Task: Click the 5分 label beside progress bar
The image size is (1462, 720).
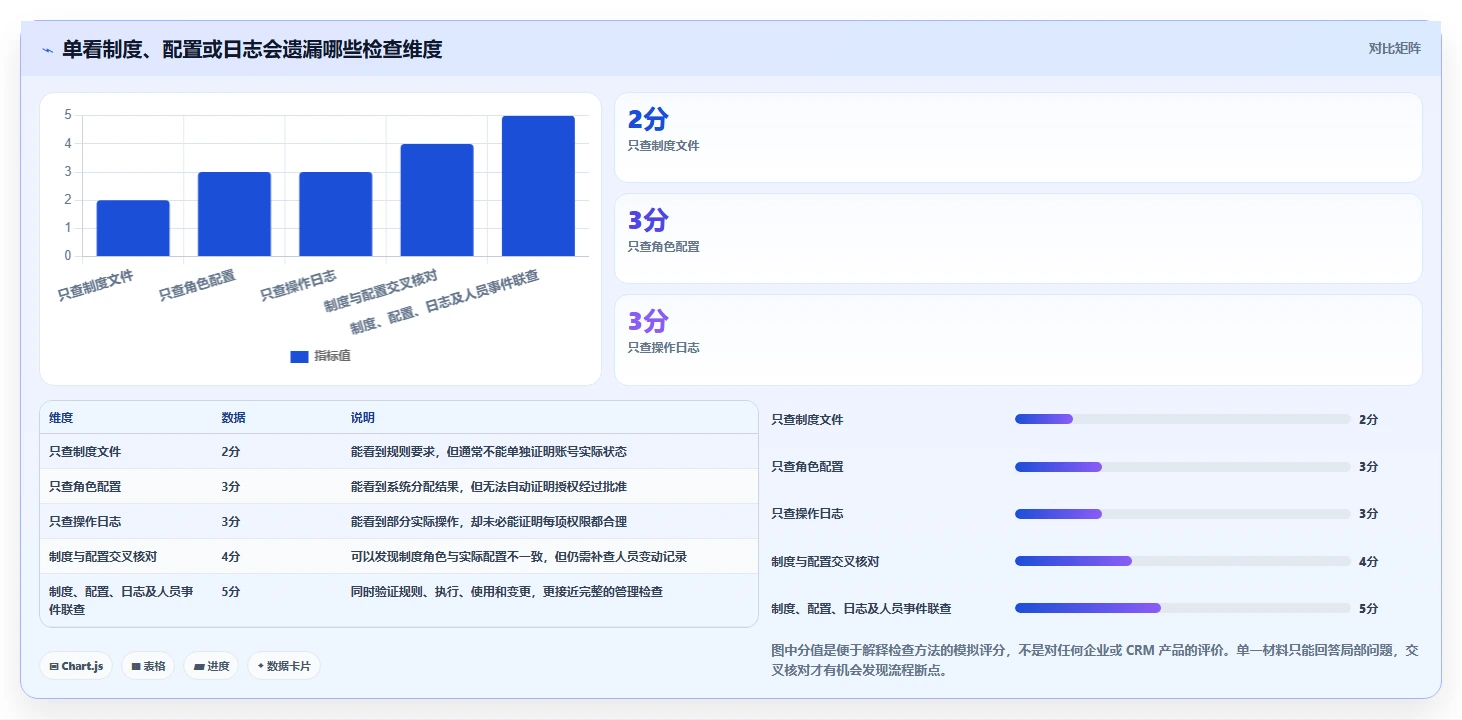Action: 1368,609
